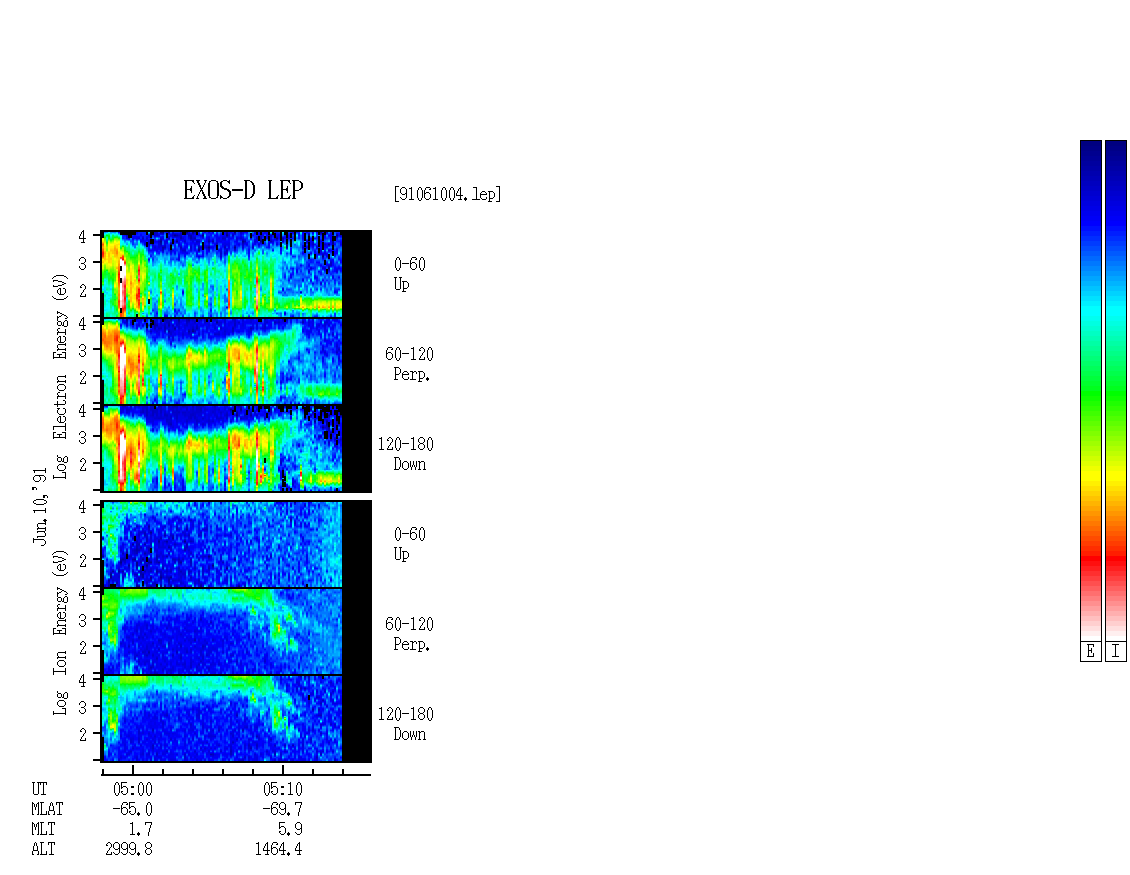Click the electron color scale bar
1130x875 pixels.
point(1090,390)
